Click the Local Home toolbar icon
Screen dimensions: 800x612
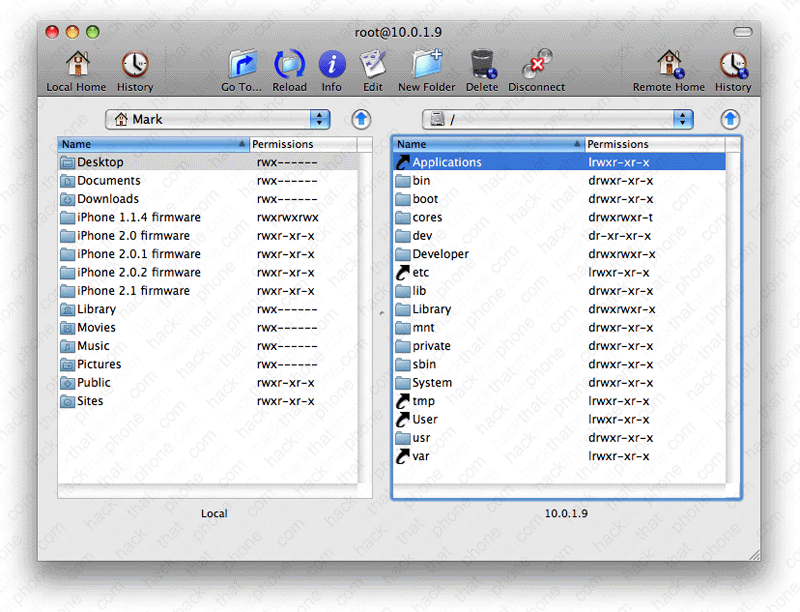pyautogui.click(x=76, y=66)
